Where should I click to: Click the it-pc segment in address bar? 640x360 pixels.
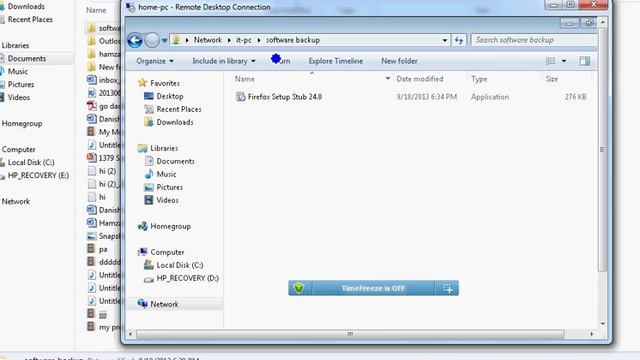(x=244, y=40)
